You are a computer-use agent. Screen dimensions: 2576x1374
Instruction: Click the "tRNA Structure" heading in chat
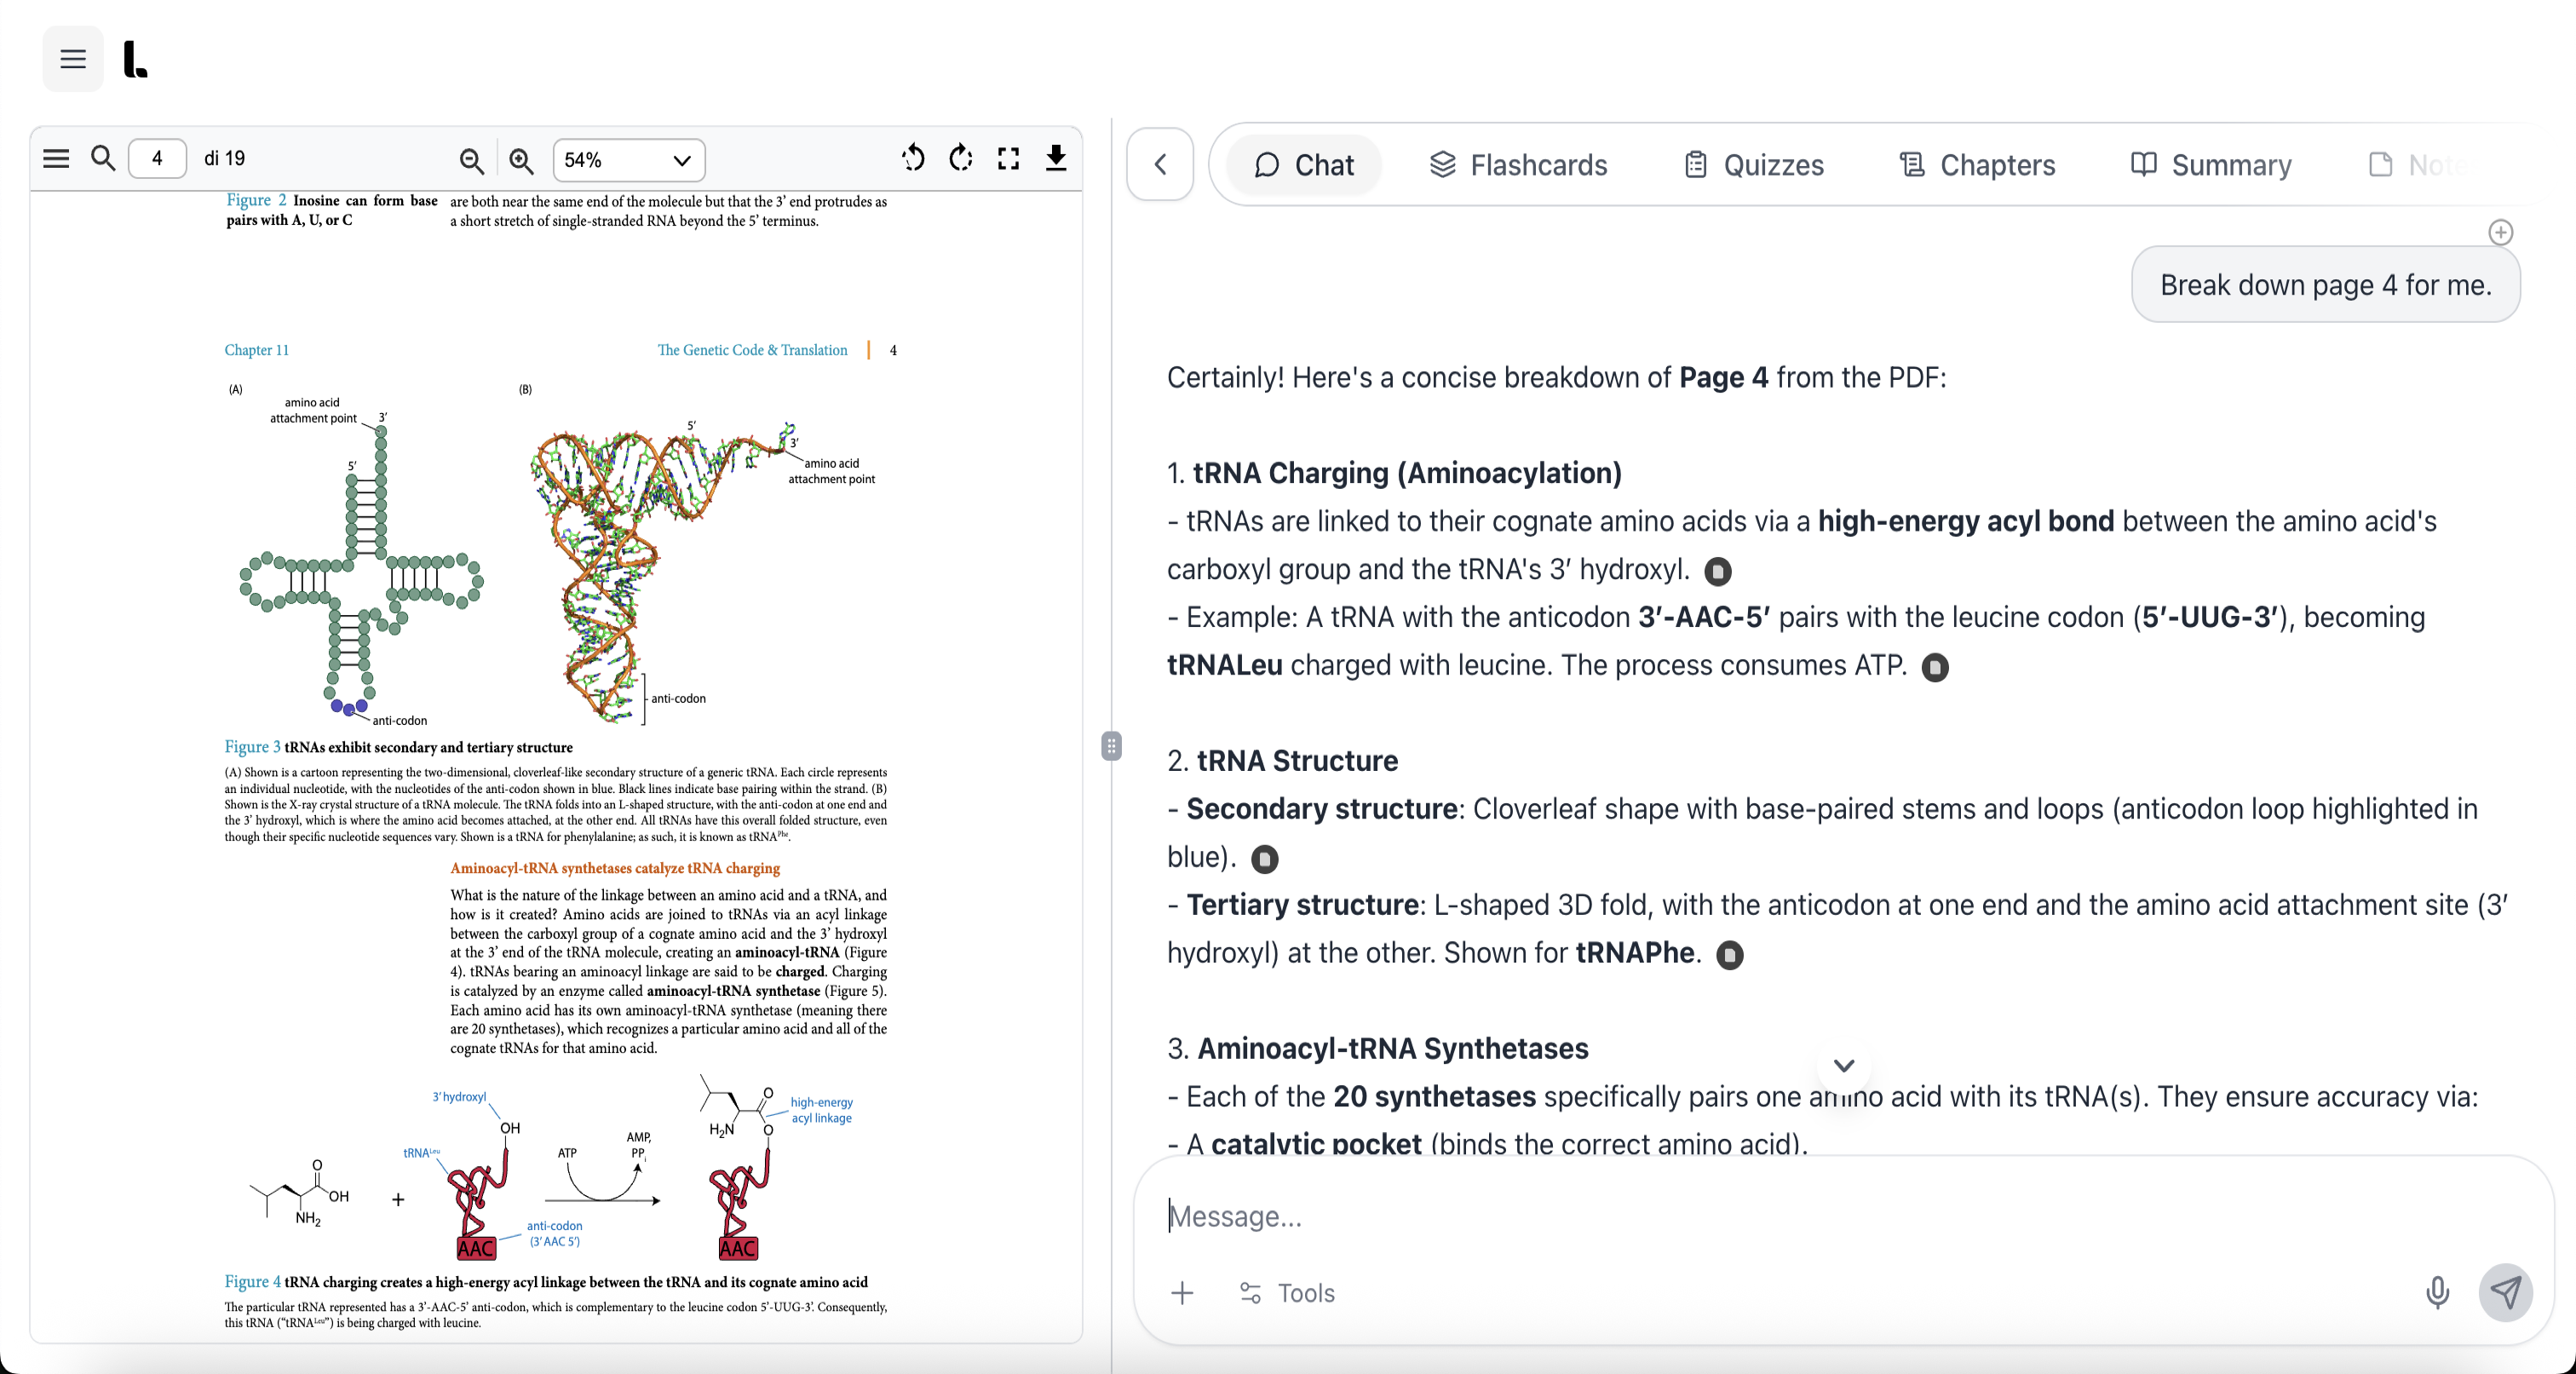tap(1297, 761)
